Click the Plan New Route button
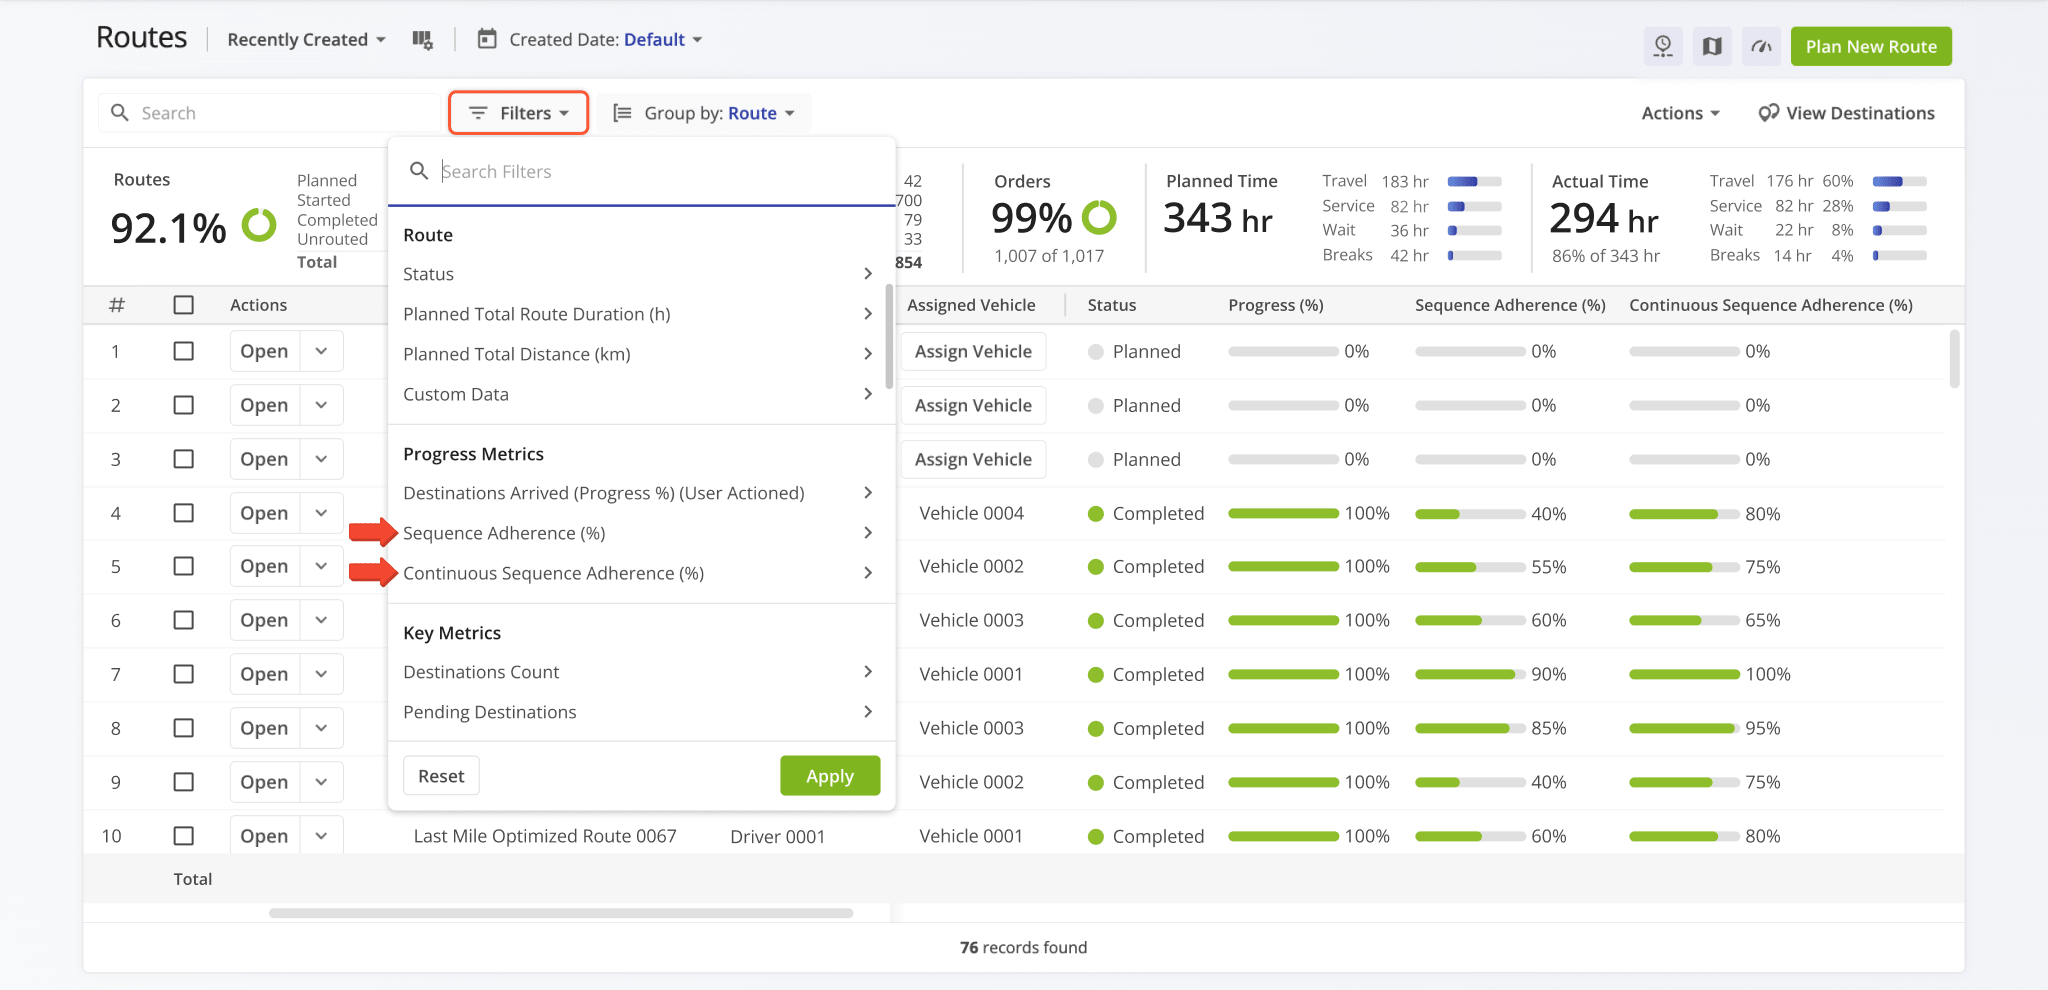 click(x=1871, y=46)
